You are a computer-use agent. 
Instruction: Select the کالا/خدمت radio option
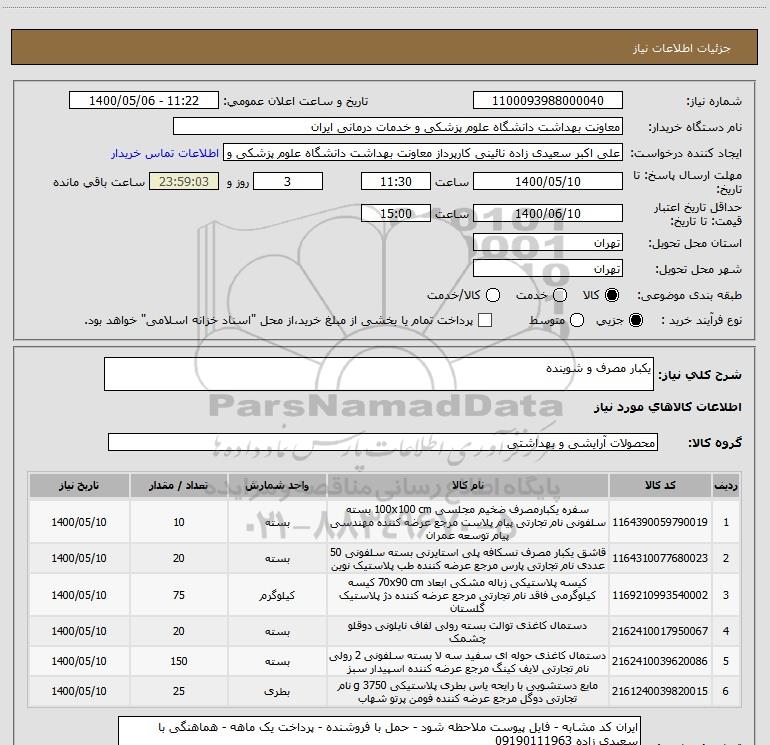pos(493,295)
